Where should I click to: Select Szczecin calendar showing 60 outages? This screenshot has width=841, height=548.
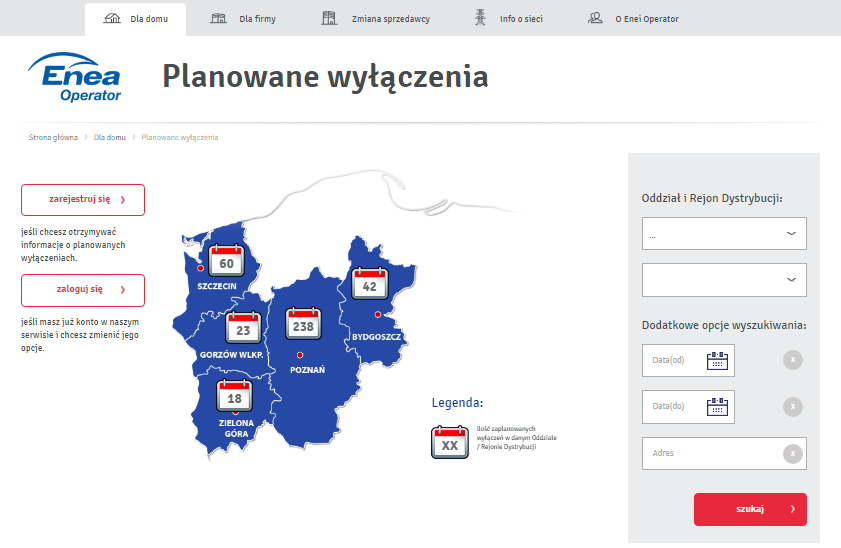pyautogui.click(x=226, y=261)
